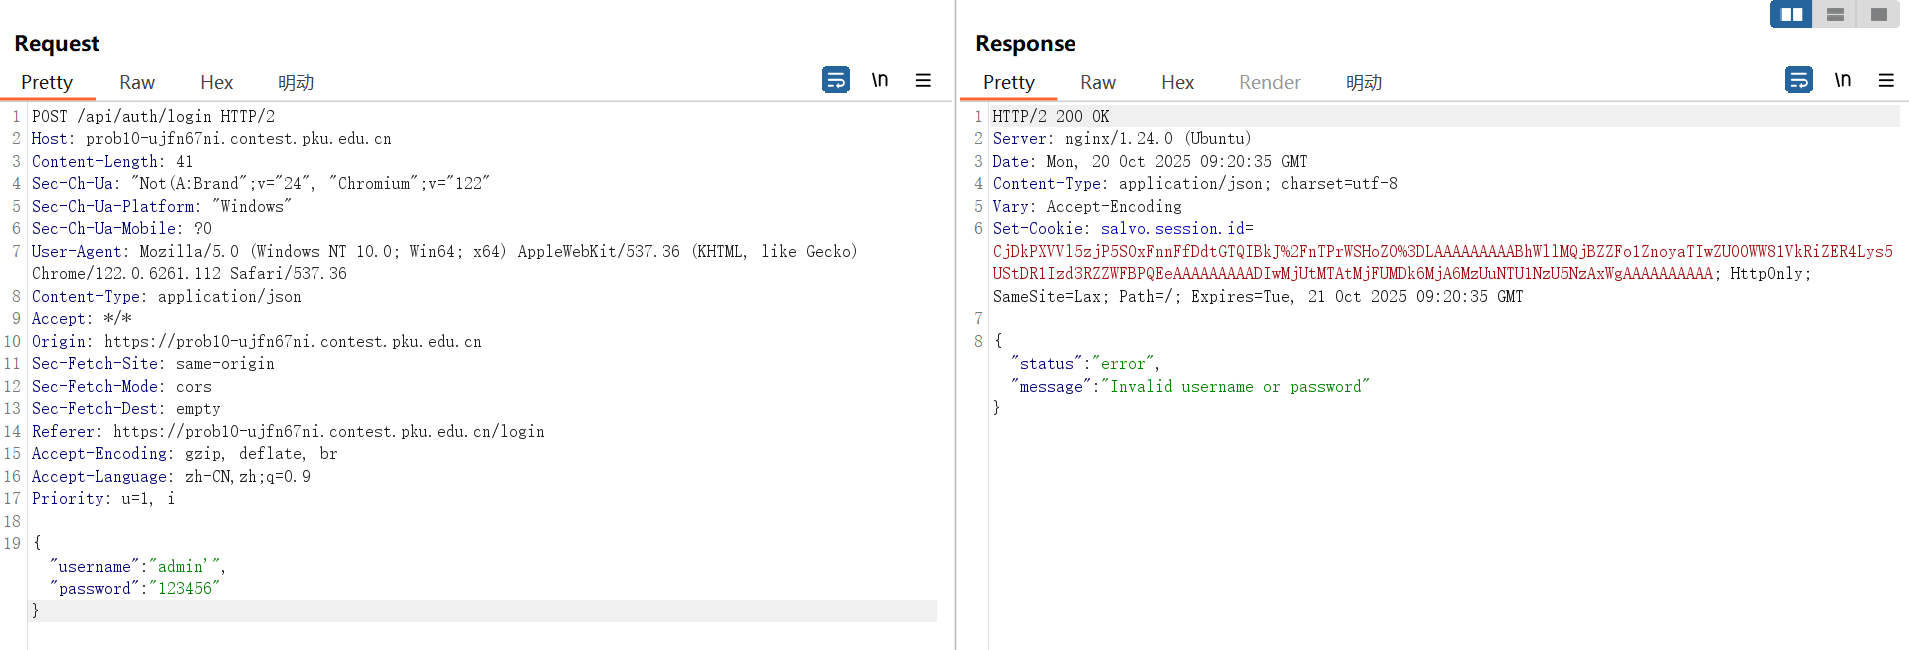The image size is (1909, 650).
Task: Show non-printable characters in Request editor
Action: tap(880, 80)
